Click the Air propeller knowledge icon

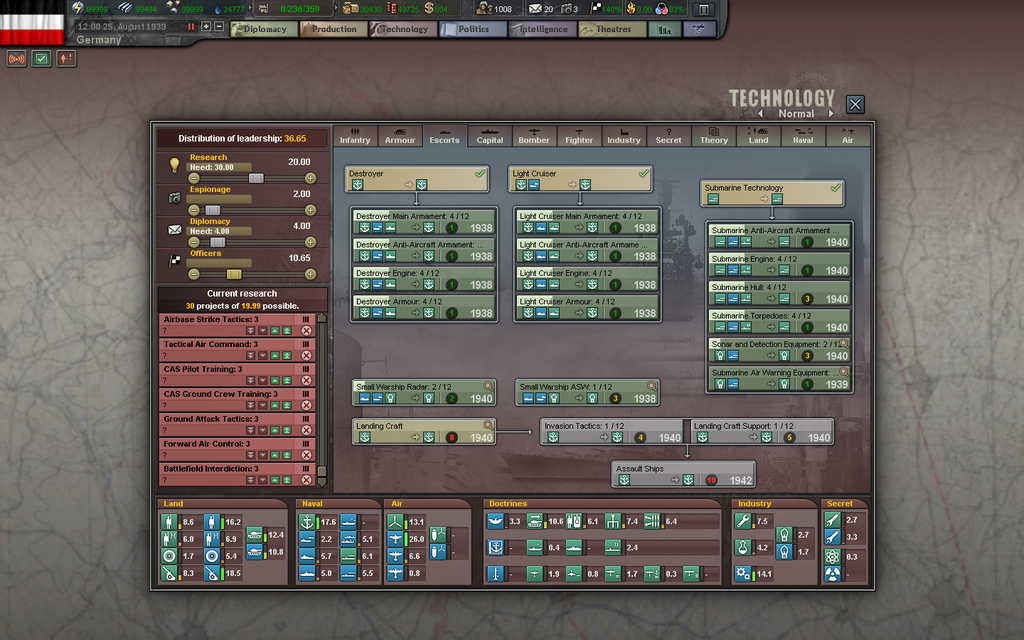coord(396,522)
